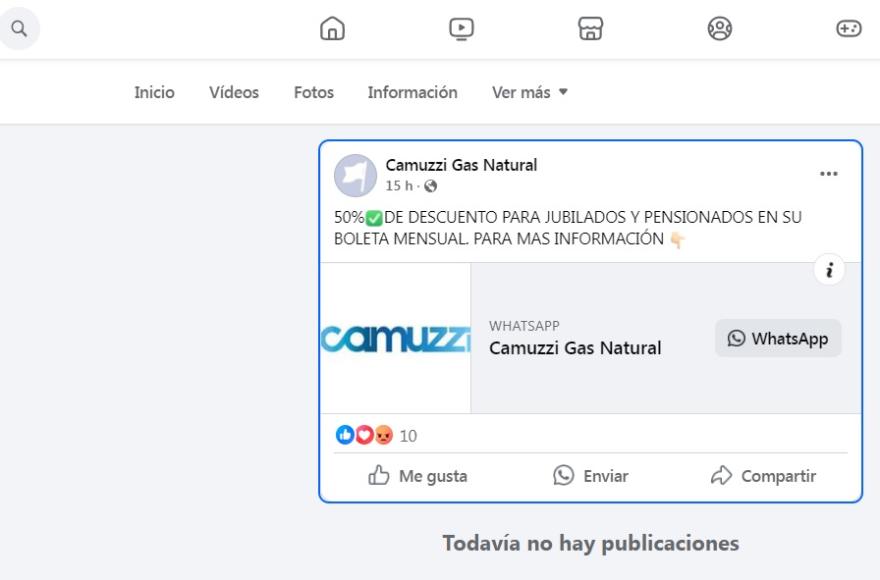
Task: Expand the Ver más dropdown
Action: click(x=530, y=92)
